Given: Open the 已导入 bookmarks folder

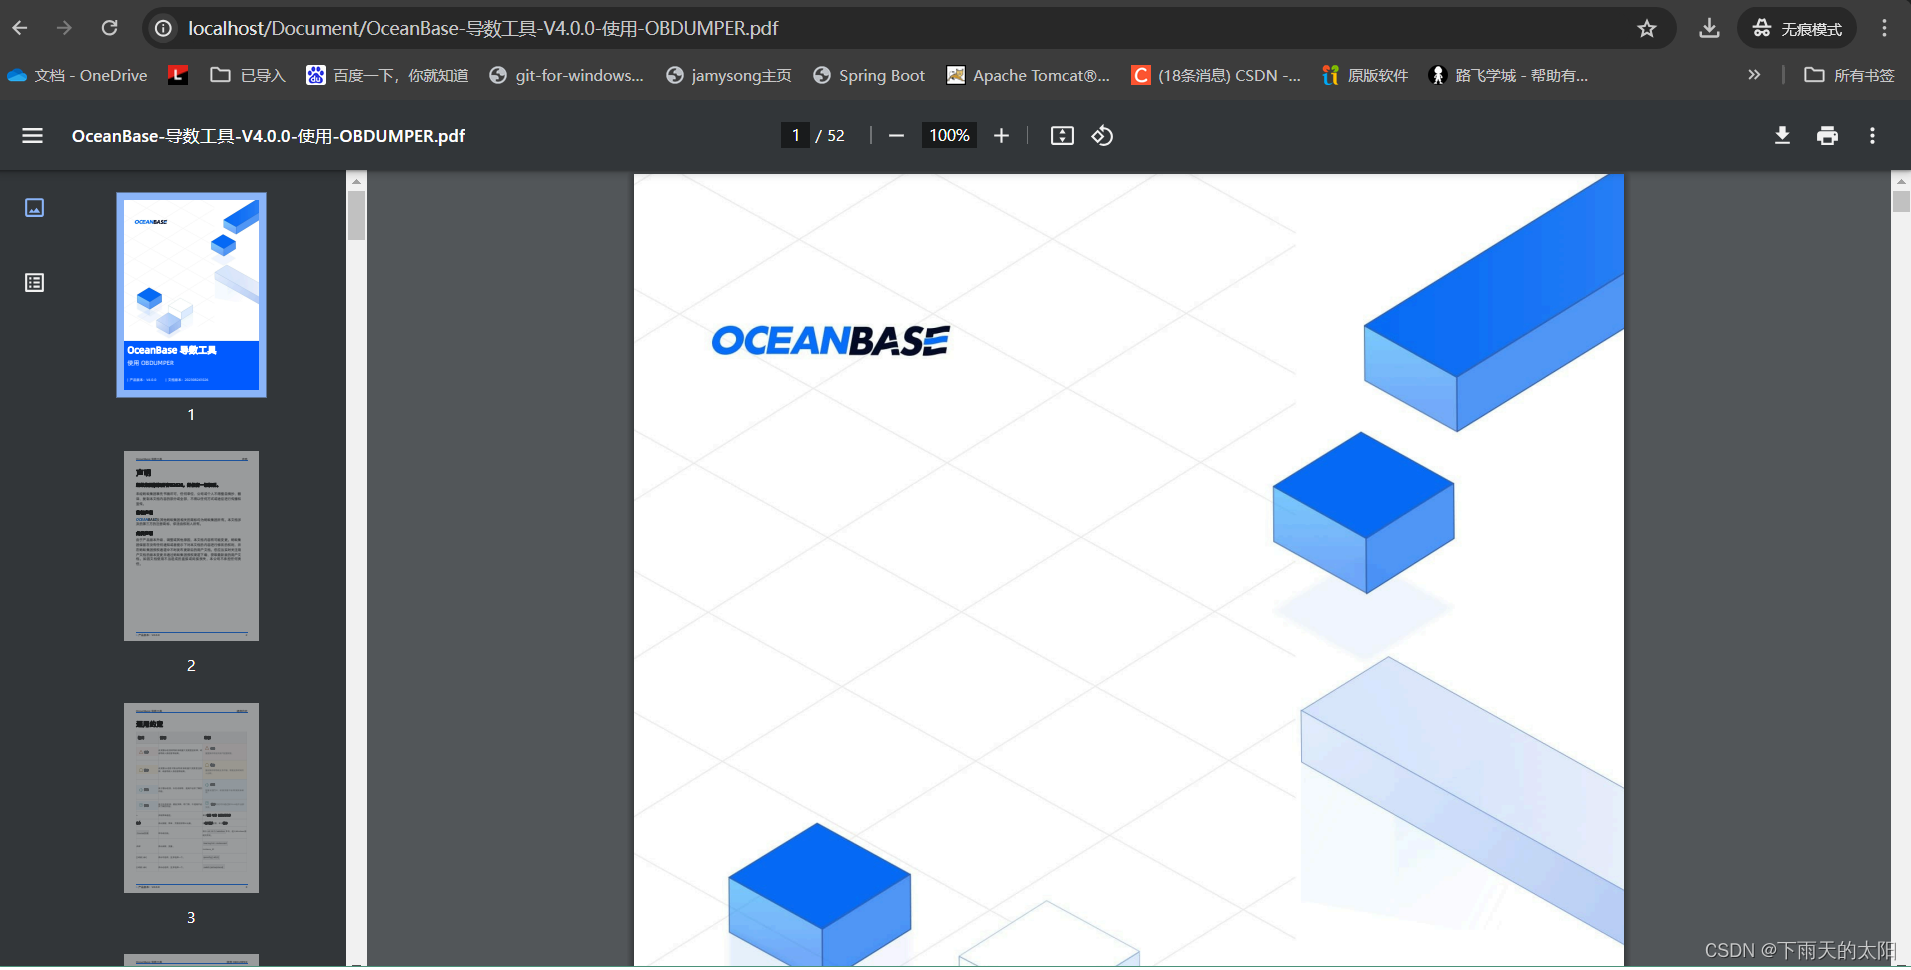Looking at the screenshot, I should pyautogui.click(x=248, y=75).
